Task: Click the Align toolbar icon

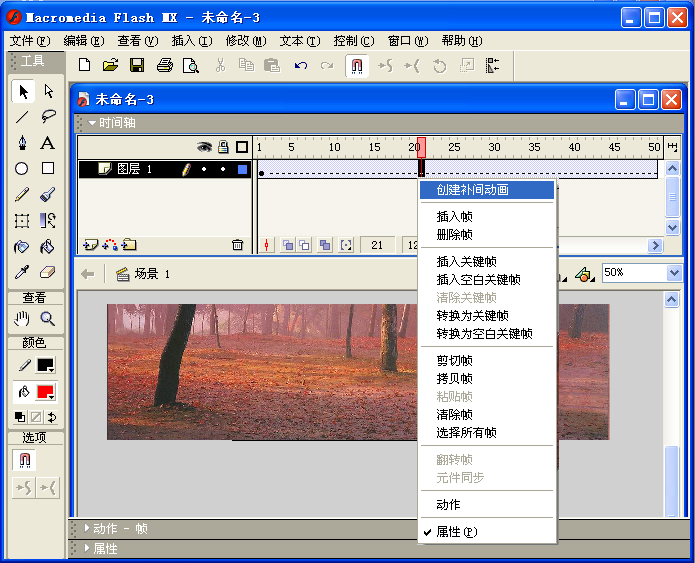Action: (x=492, y=66)
